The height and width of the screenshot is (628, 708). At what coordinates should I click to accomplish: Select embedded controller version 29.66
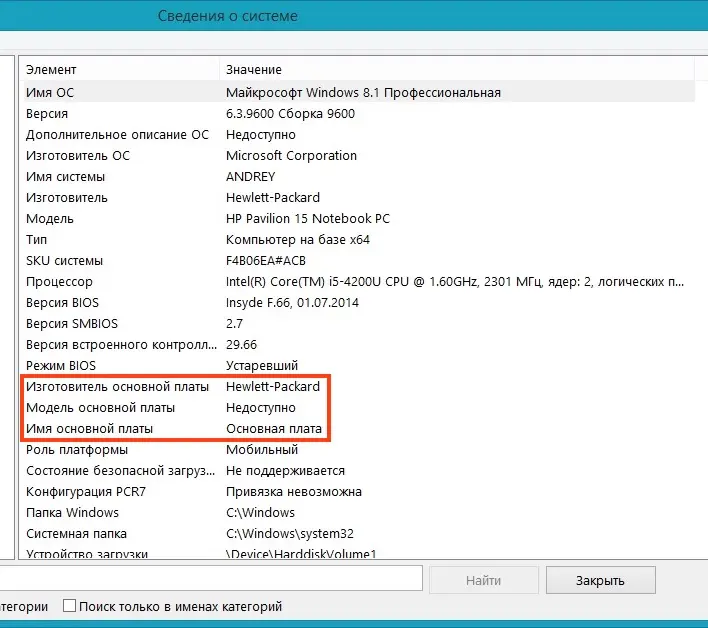(241, 344)
